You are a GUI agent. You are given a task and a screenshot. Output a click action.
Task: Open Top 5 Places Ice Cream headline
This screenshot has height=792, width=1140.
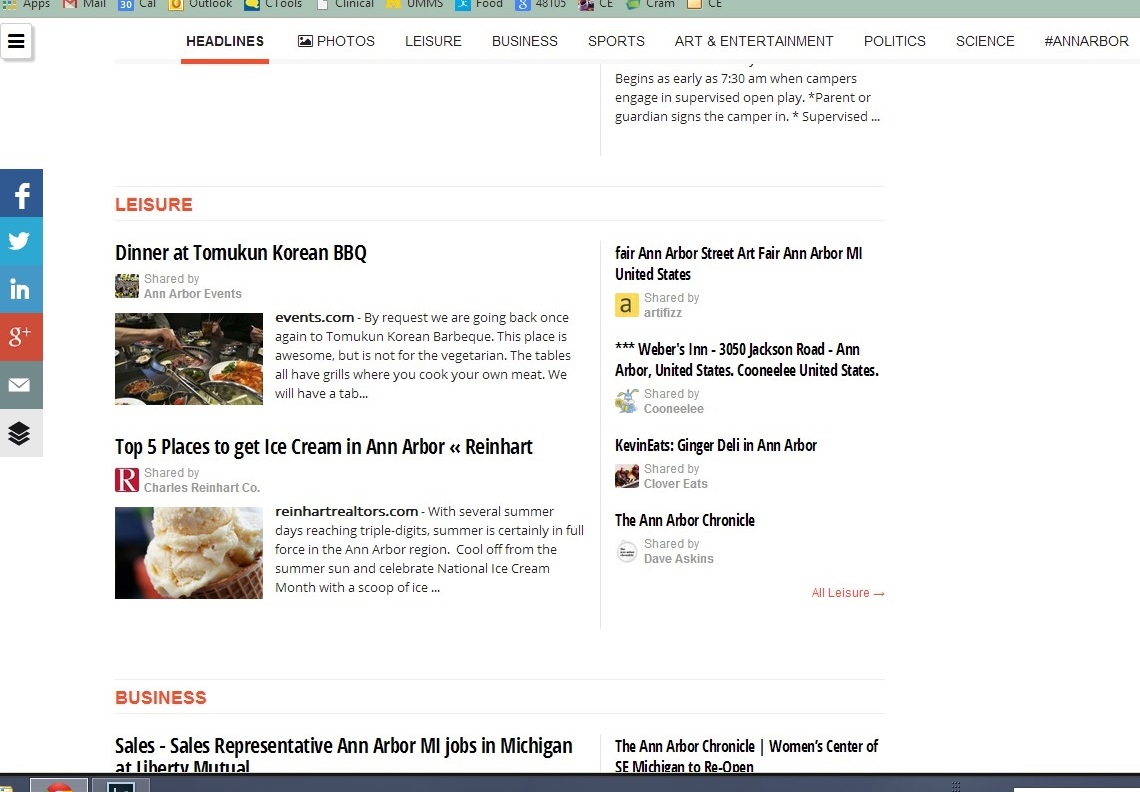tap(324, 447)
